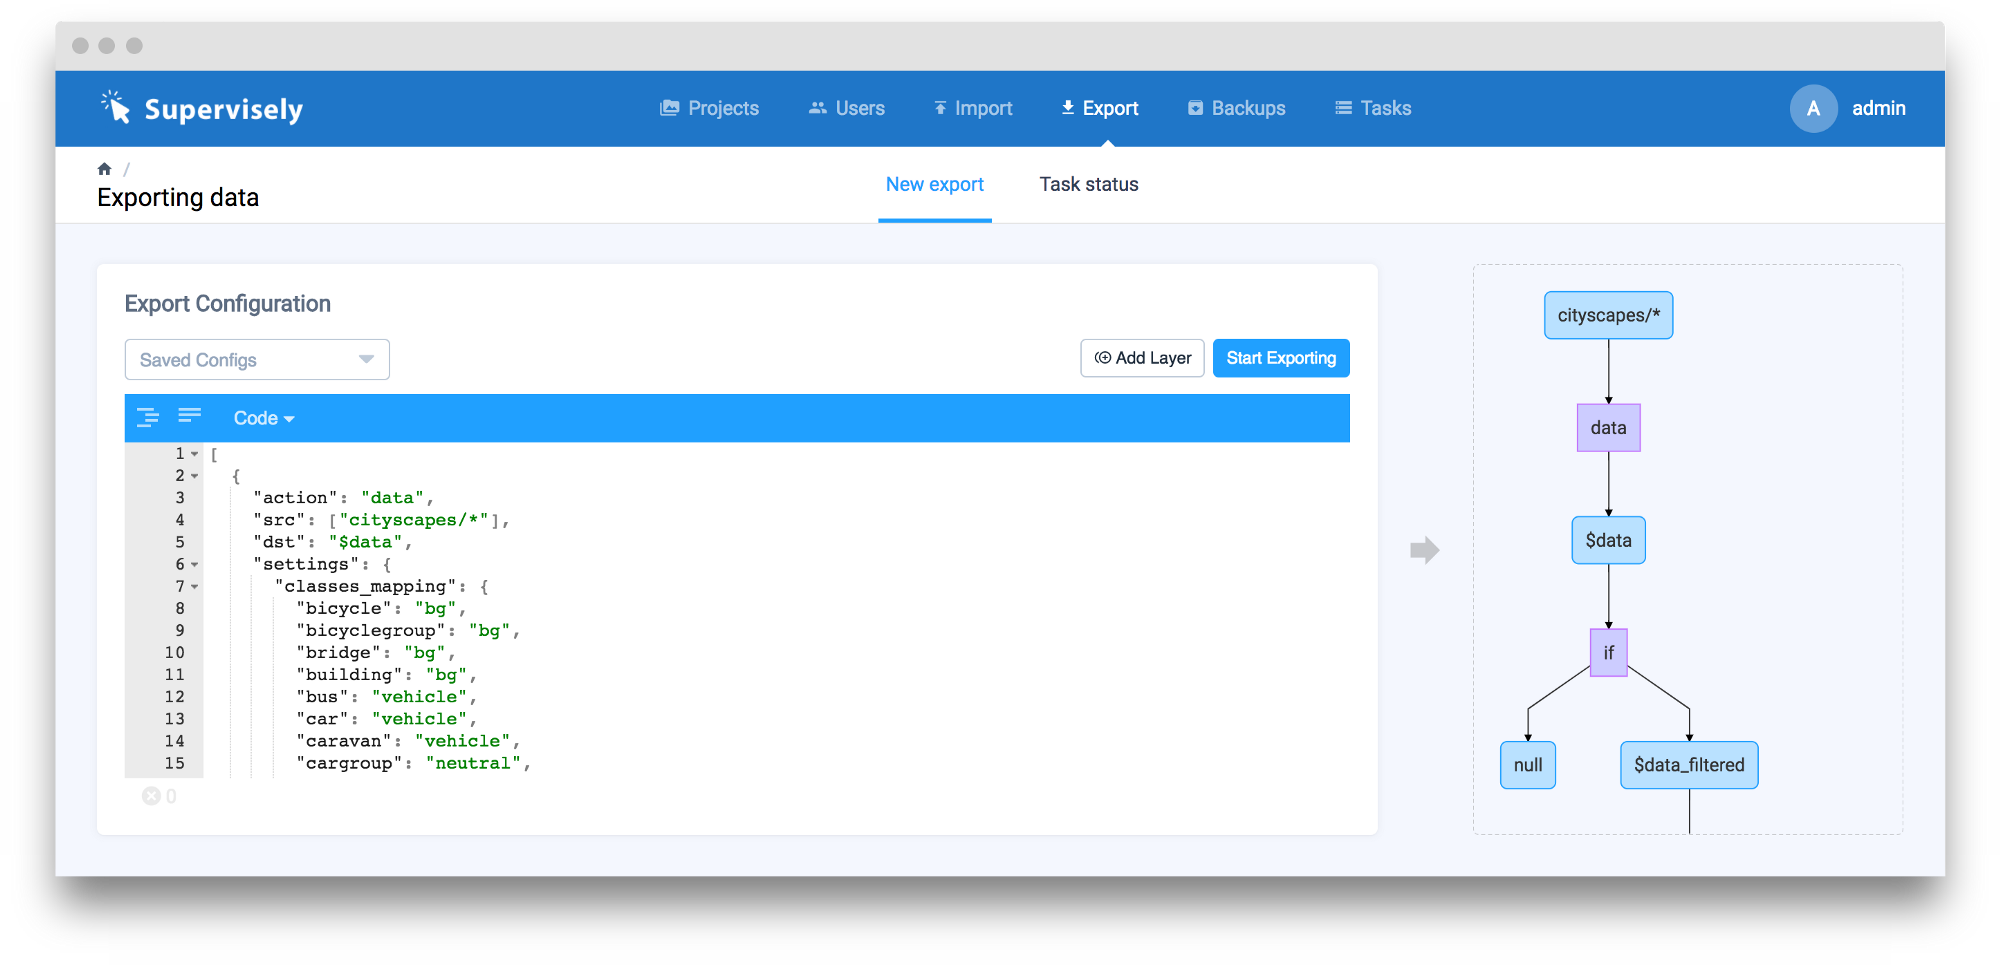Click the Import upload icon in navbar

[x=940, y=108]
